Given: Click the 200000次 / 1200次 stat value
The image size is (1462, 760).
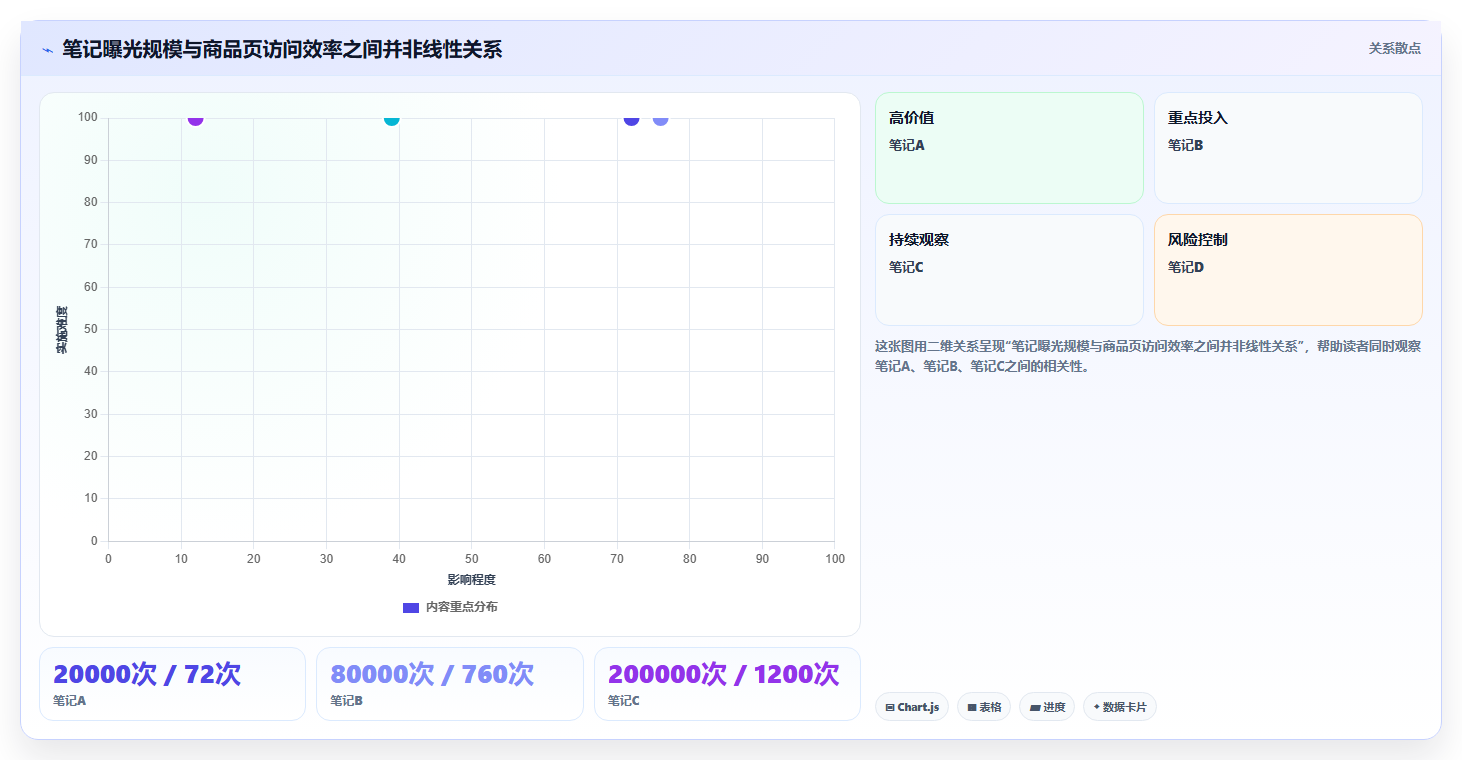Looking at the screenshot, I should [724, 675].
